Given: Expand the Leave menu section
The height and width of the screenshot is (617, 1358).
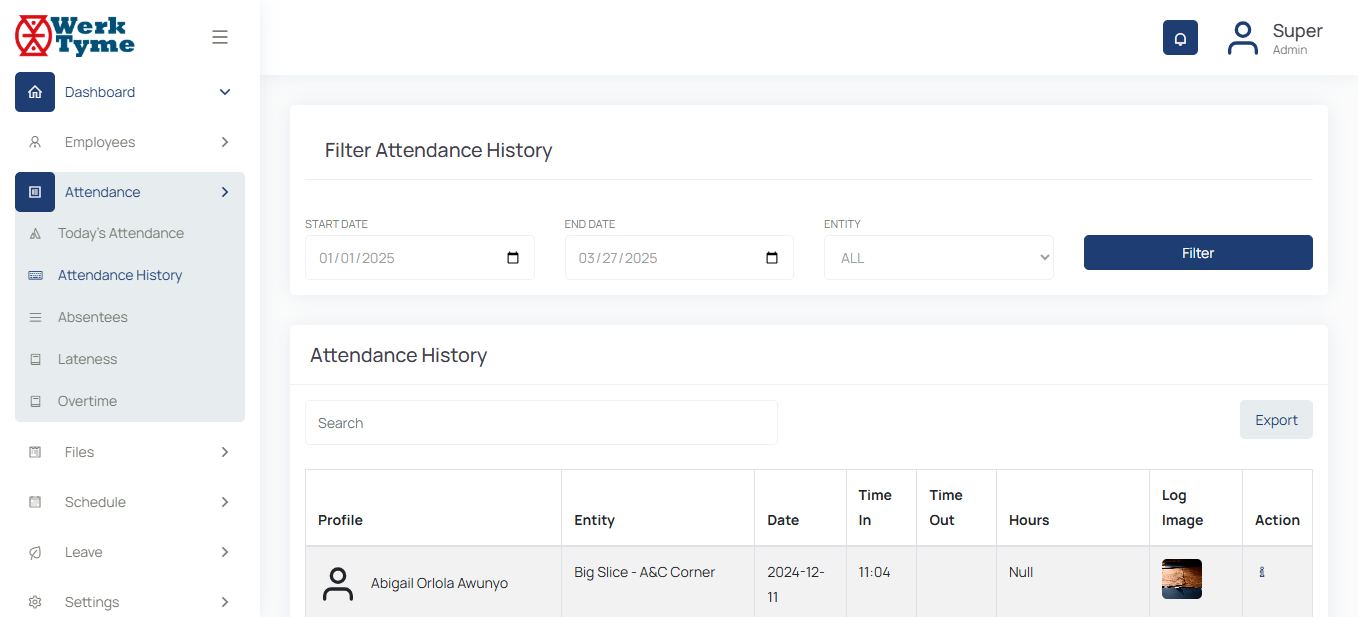Looking at the screenshot, I should pos(130,552).
